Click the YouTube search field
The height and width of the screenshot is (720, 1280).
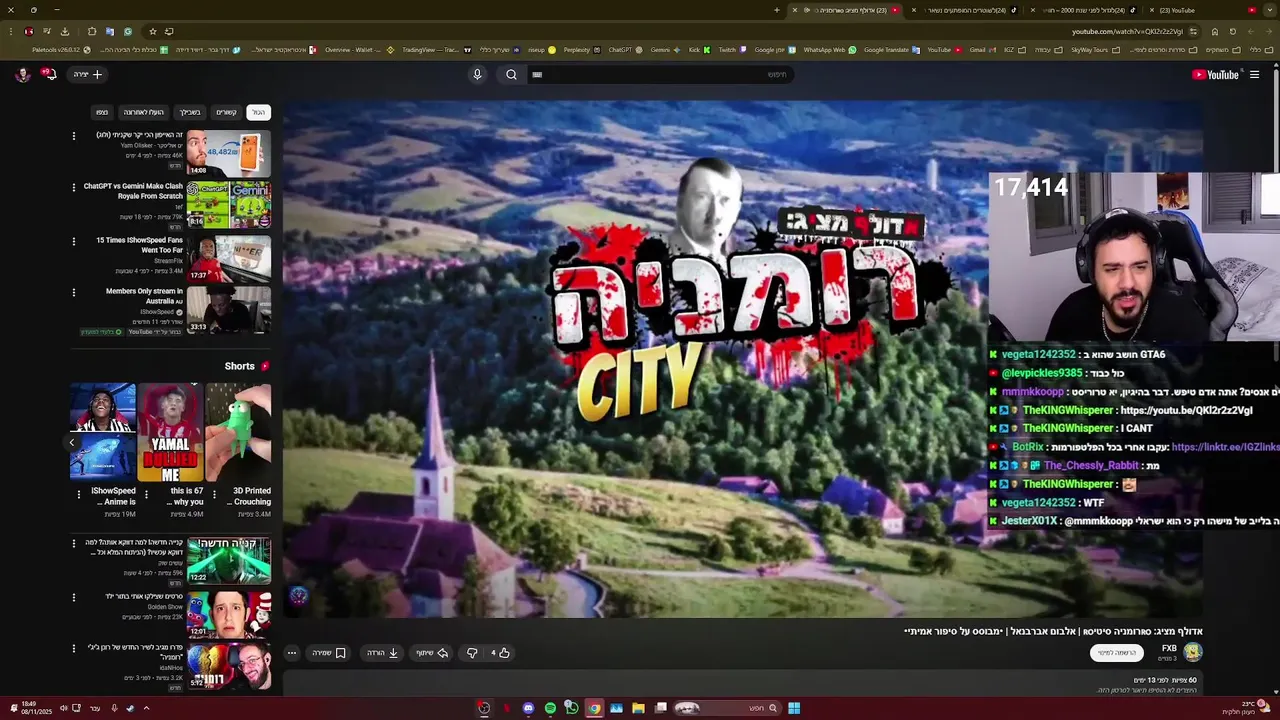click(660, 74)
